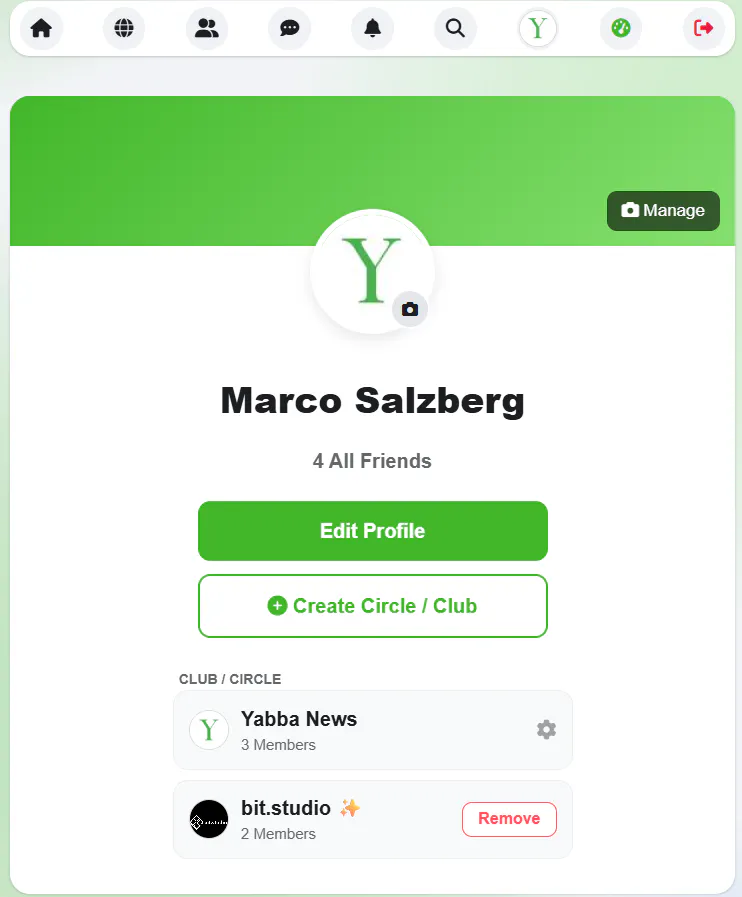This screenshot has height=897, width=742.
Task: Click the large Y profile picture
Action: 372,271
